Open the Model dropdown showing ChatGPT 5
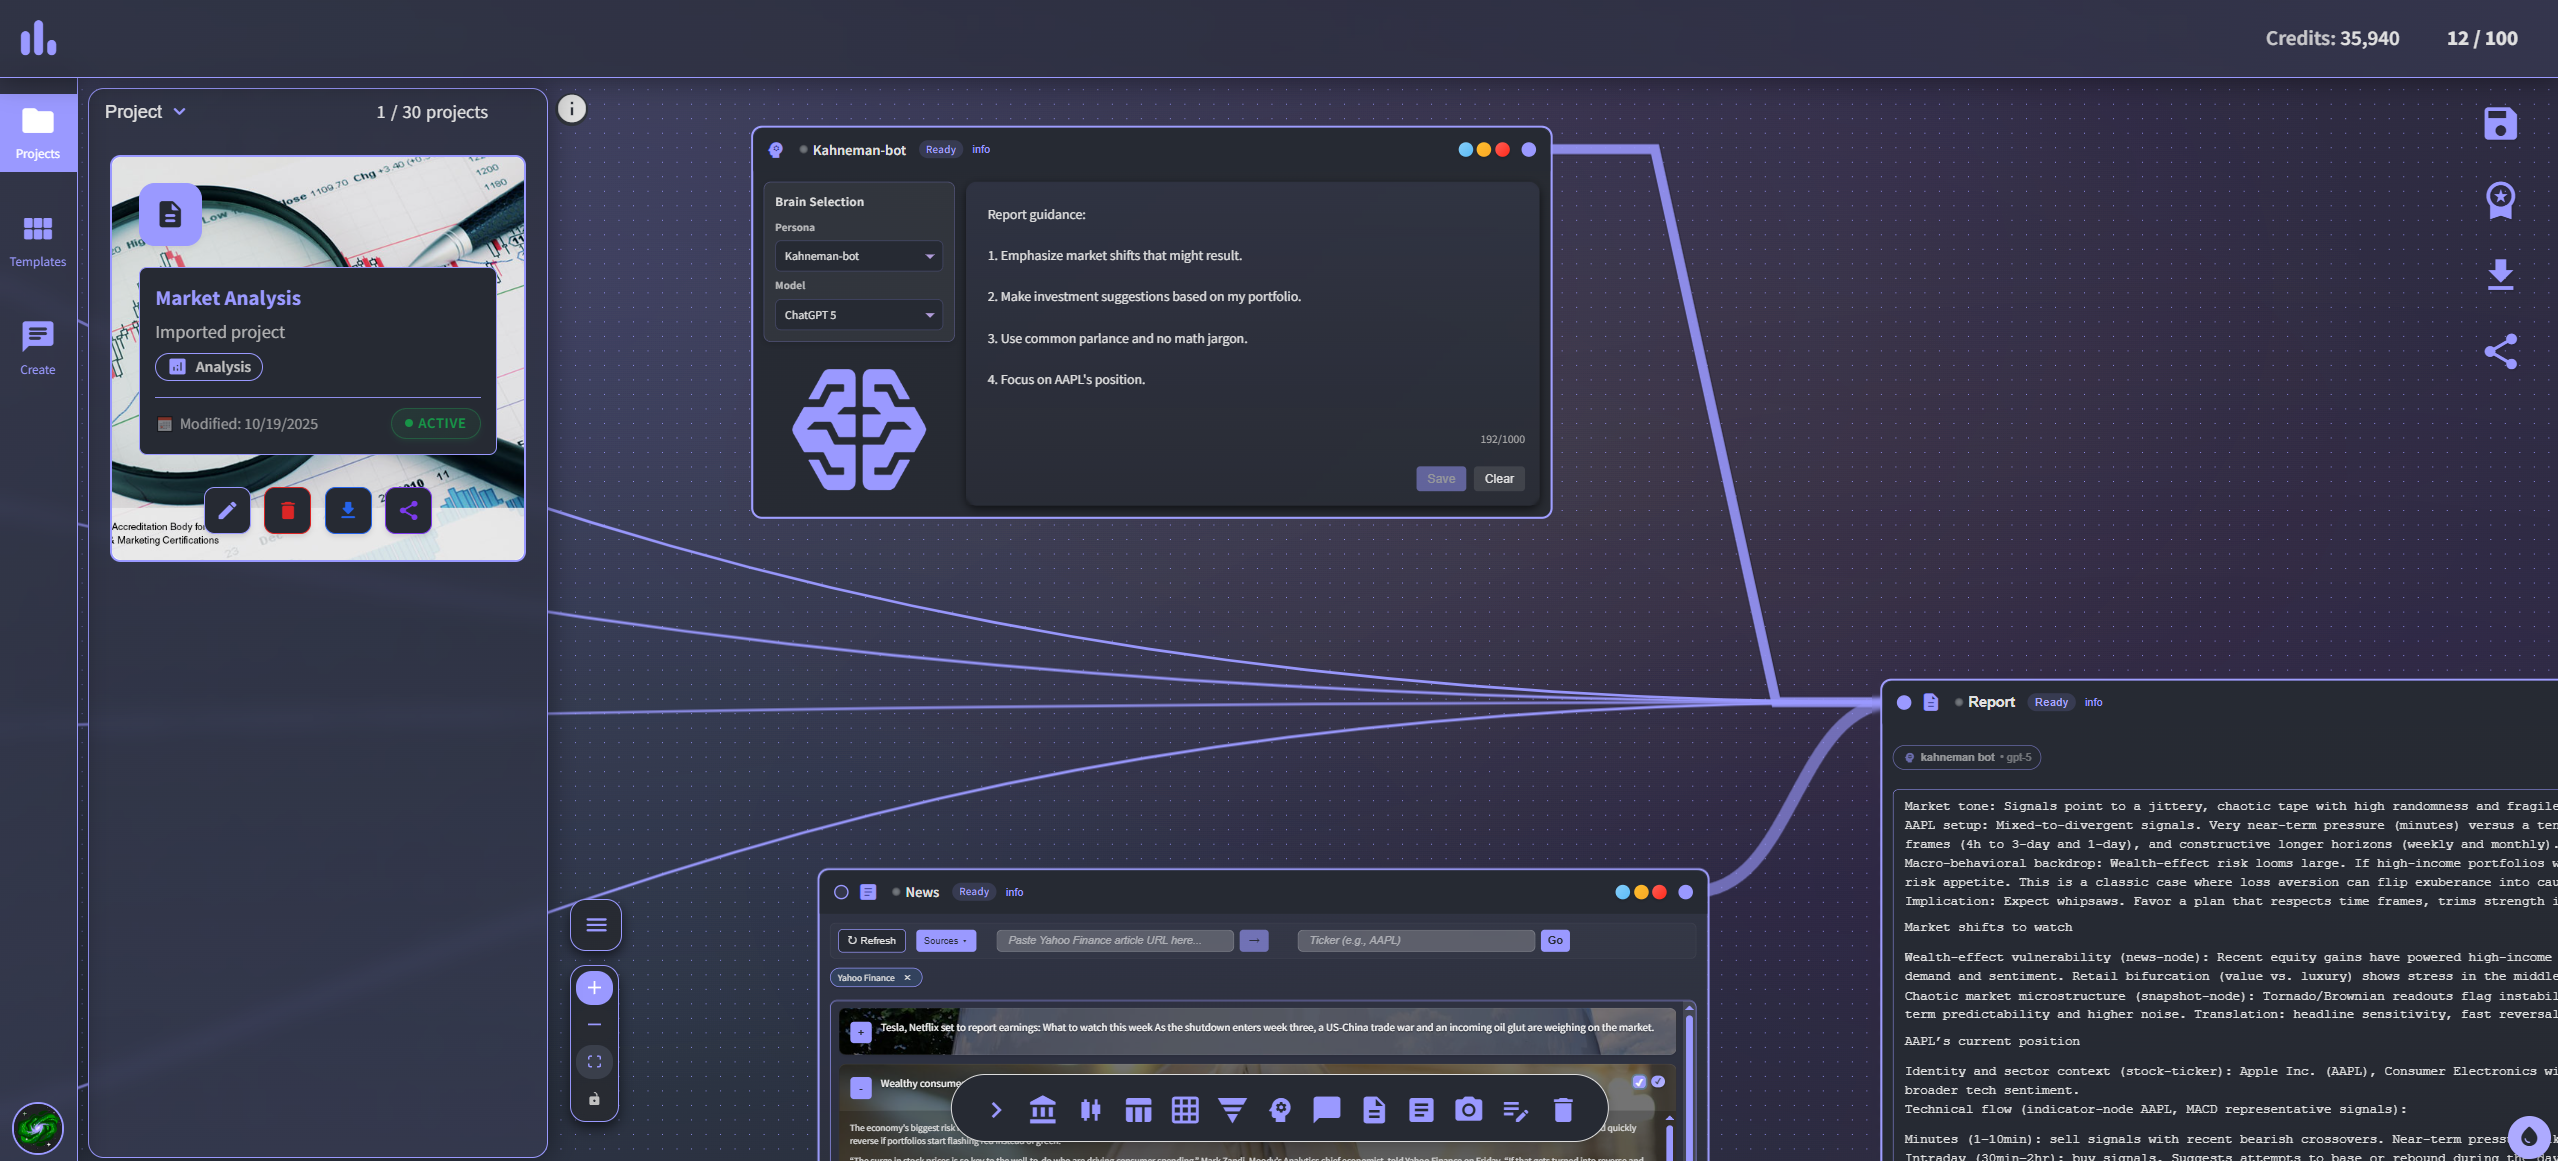Image resolution: width=2558 pixels, height=1161 pixels. (x=858, y=315)
